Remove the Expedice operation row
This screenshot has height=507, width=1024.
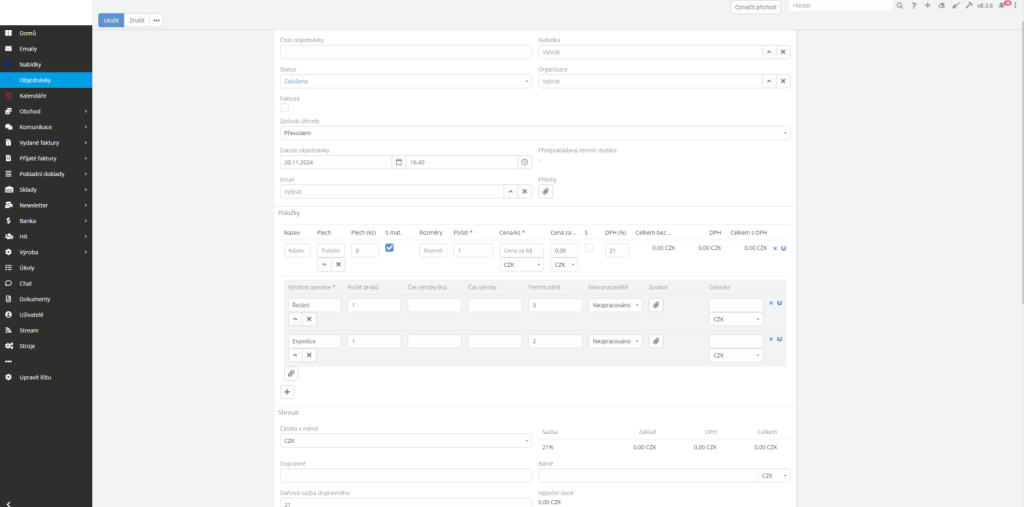(x=771, y=339)
